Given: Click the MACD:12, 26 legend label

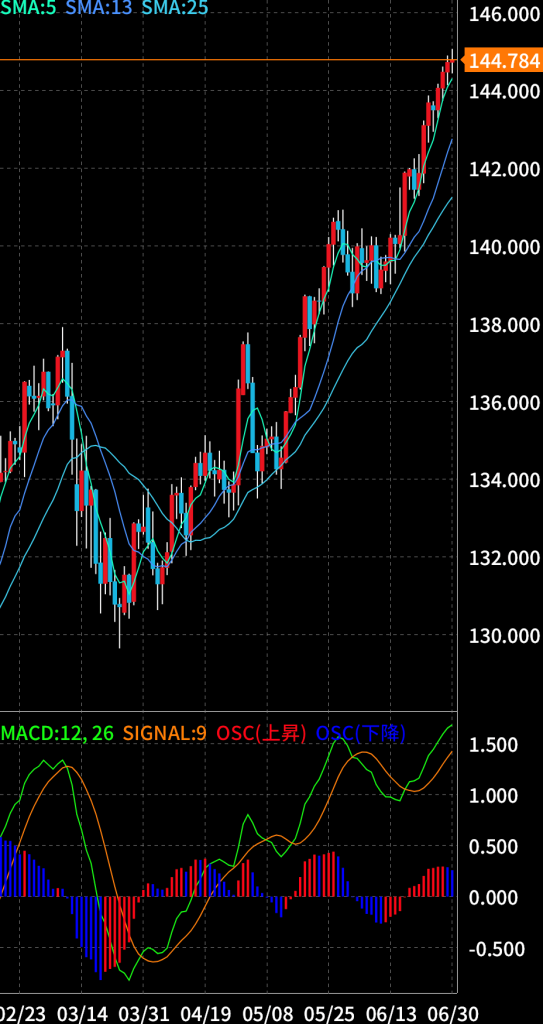Looking at the screenshot, I should click(57, 733).
